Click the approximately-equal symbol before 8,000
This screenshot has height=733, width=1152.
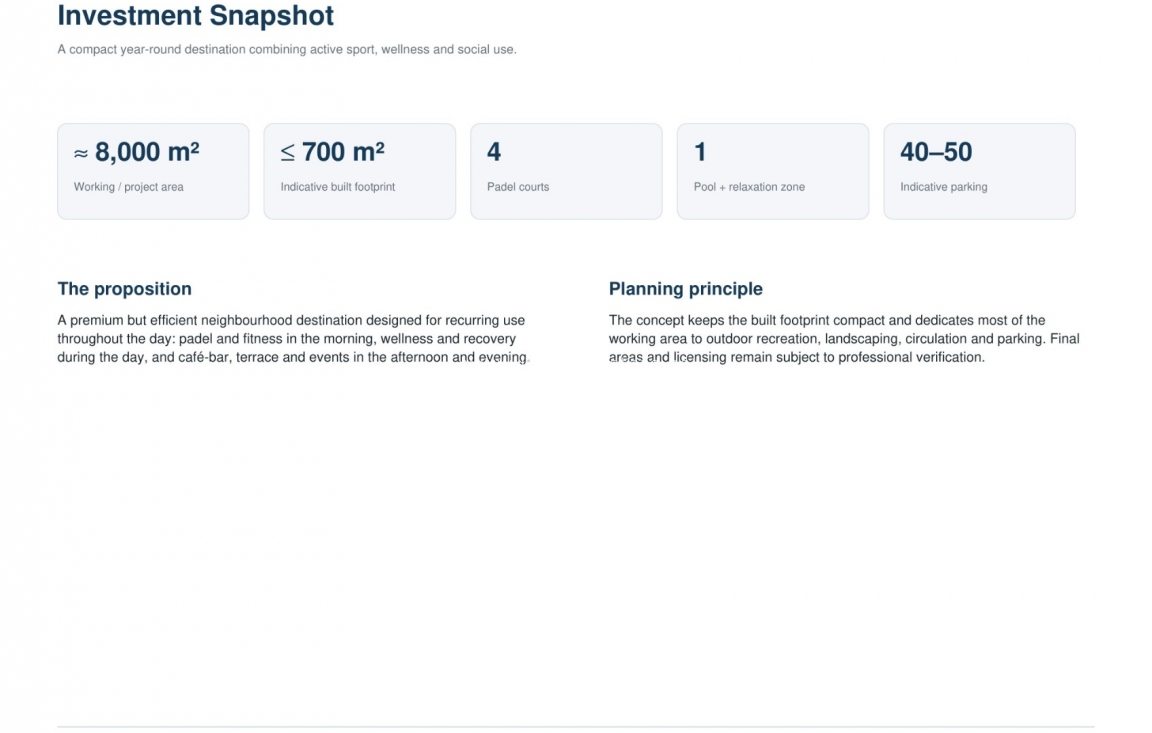coord(81,154)
